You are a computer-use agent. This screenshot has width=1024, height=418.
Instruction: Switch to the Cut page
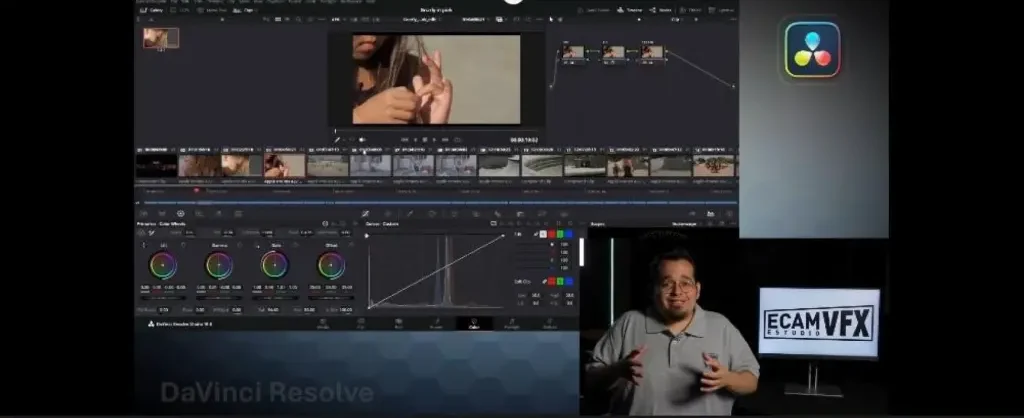pyautogui.click(x=360, y=323)
